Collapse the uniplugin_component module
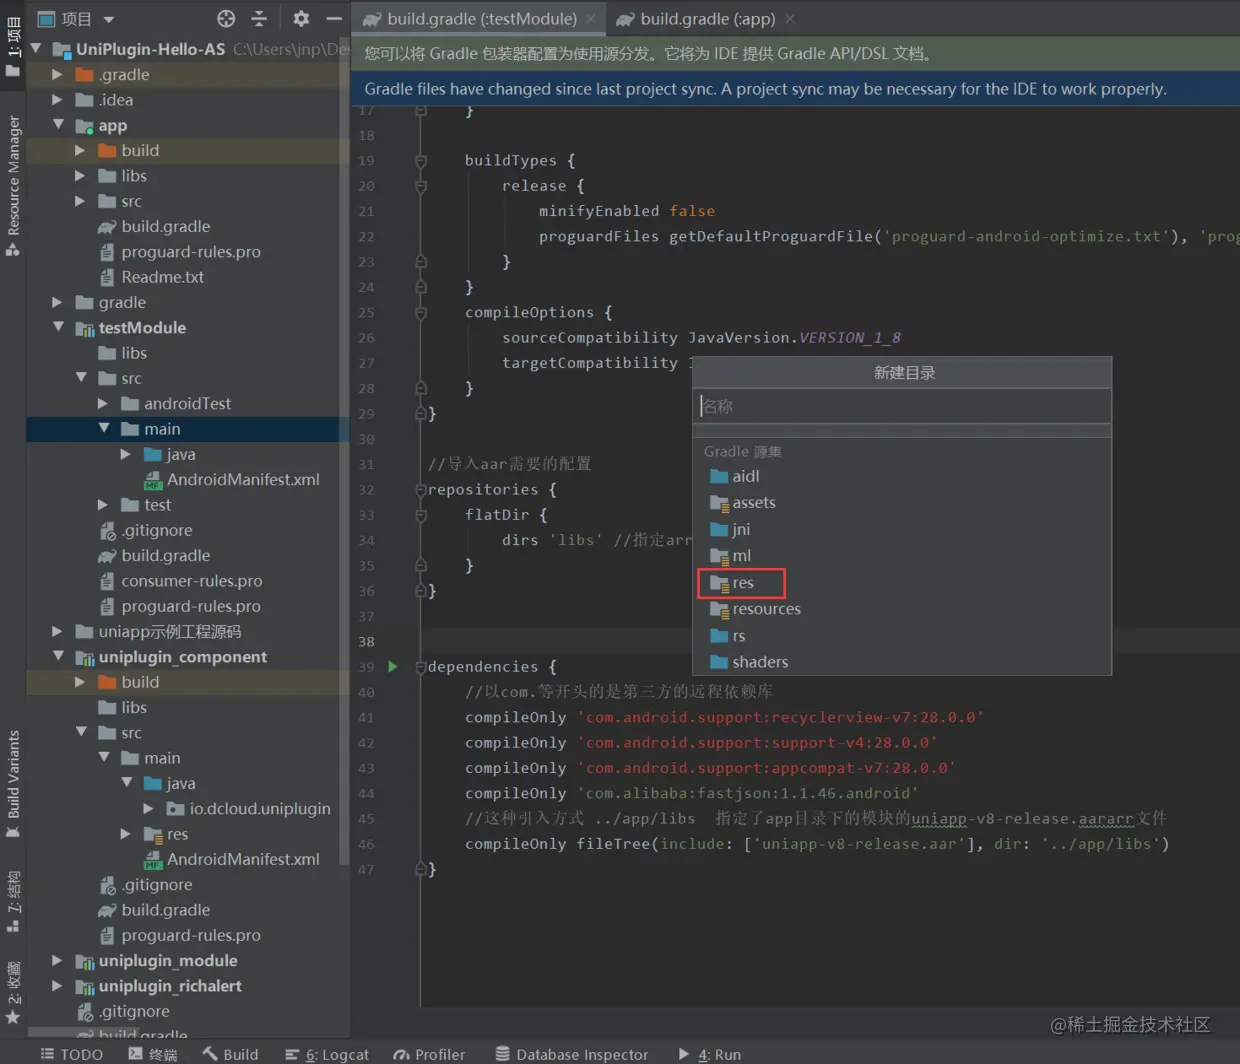This screenshot has width=1240, height=1064. pos(58,656)
